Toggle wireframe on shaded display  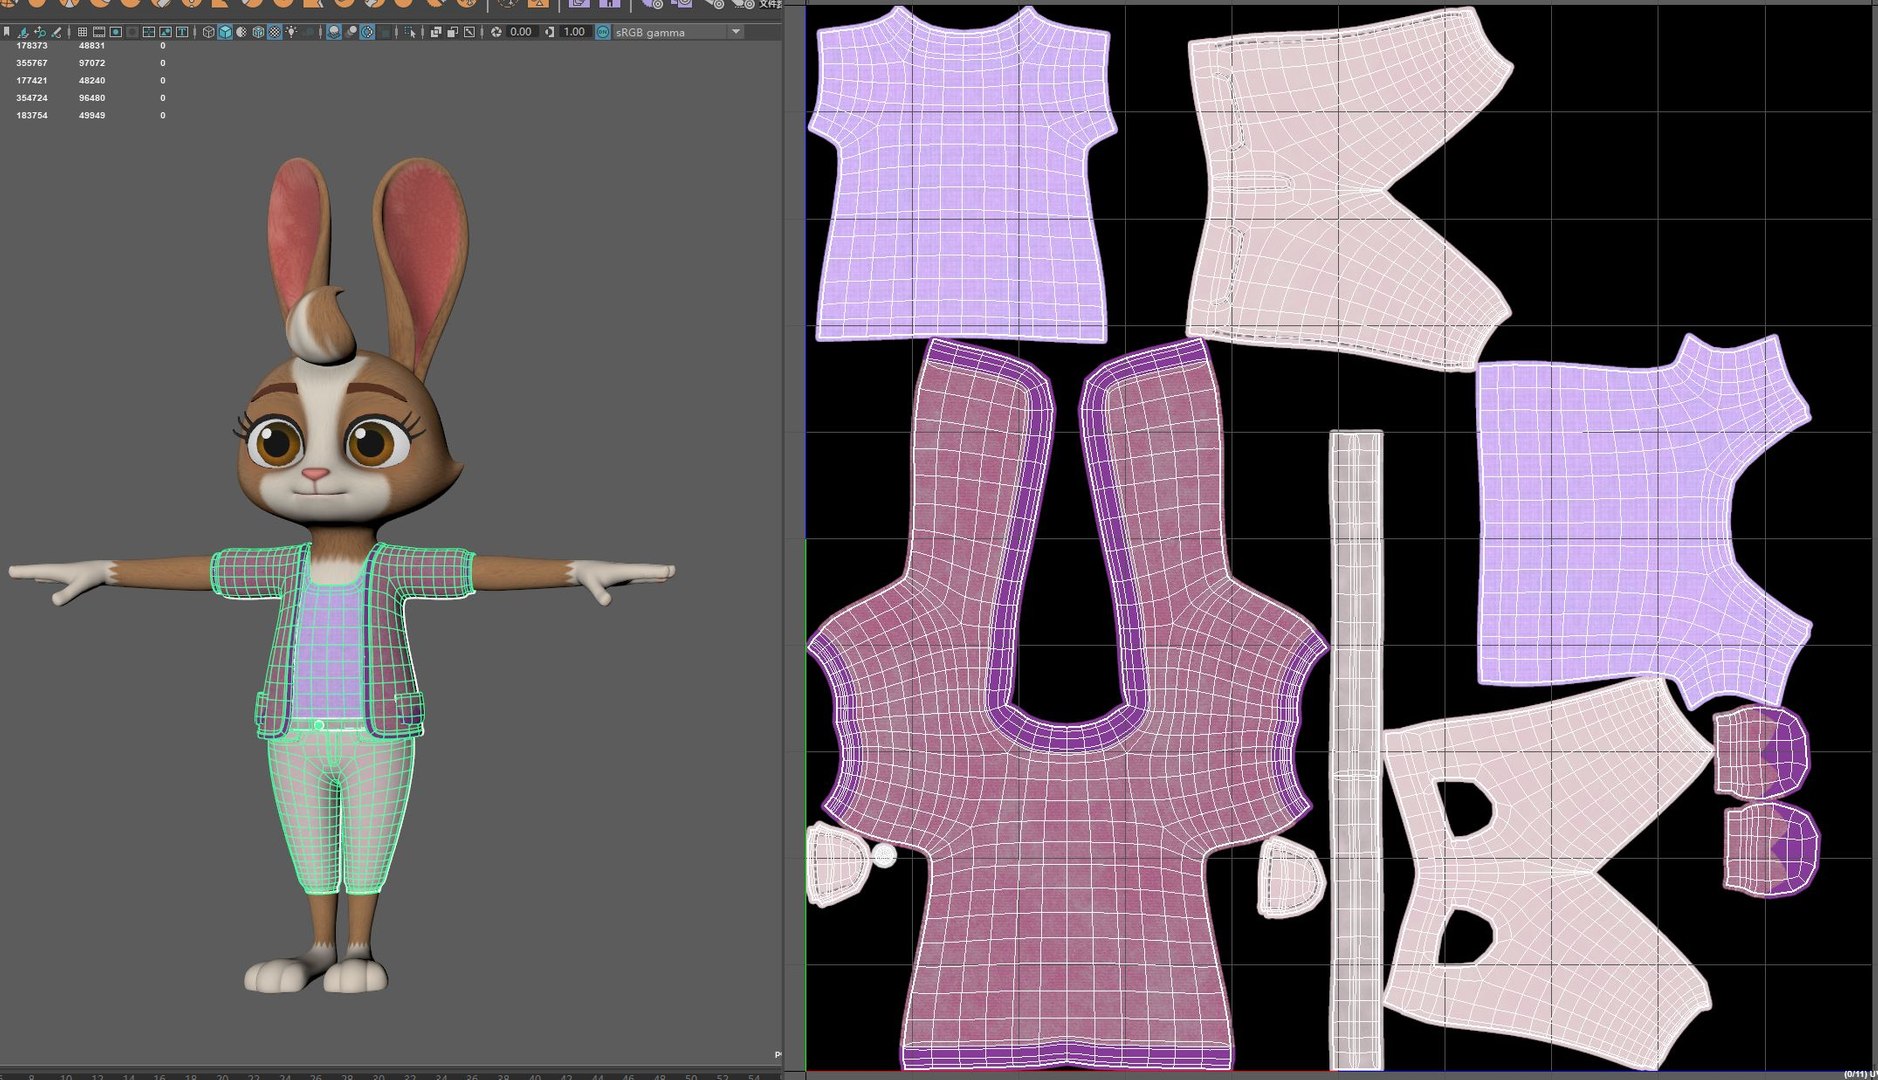click(x=258, y=32)
